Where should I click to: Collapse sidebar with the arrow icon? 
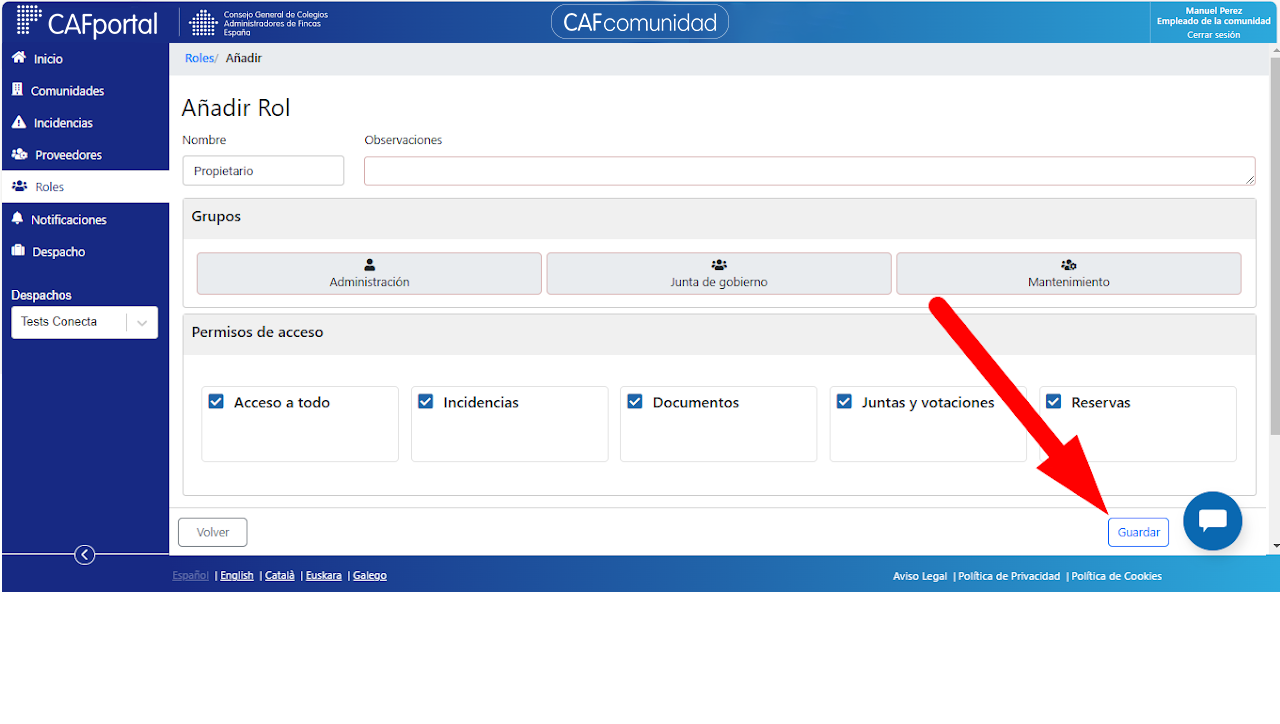click(x=85, y=554)
